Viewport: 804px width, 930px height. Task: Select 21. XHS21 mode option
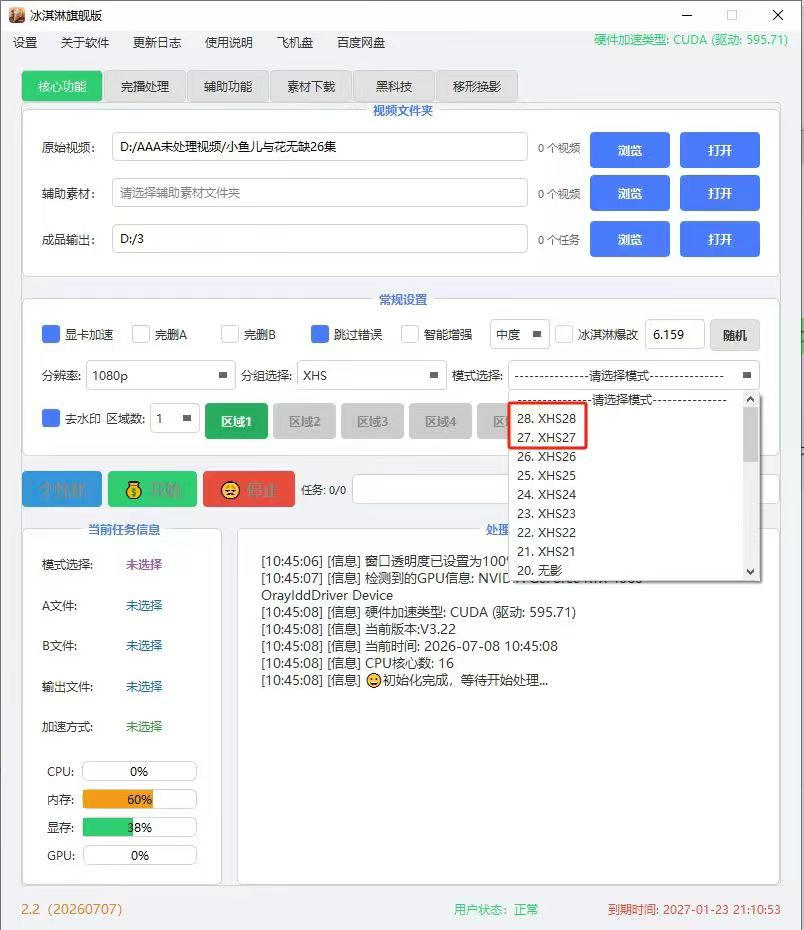626,552
